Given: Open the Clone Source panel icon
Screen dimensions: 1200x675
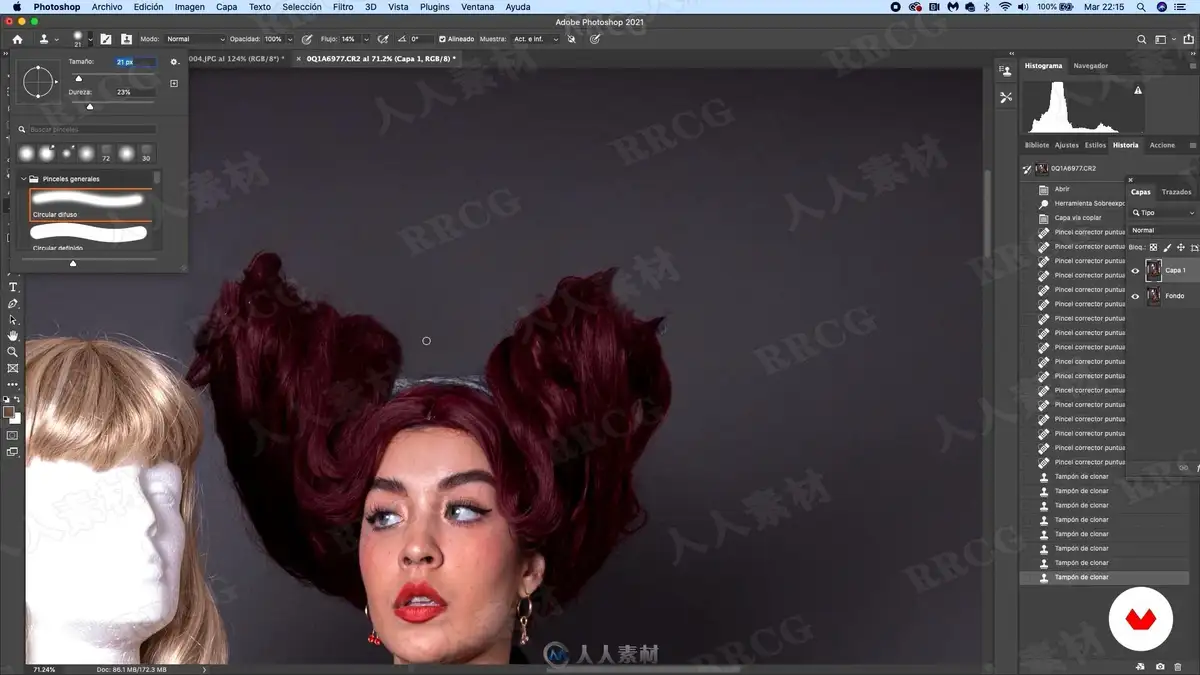Looking at the screenshot, I should tap(126, 39).
